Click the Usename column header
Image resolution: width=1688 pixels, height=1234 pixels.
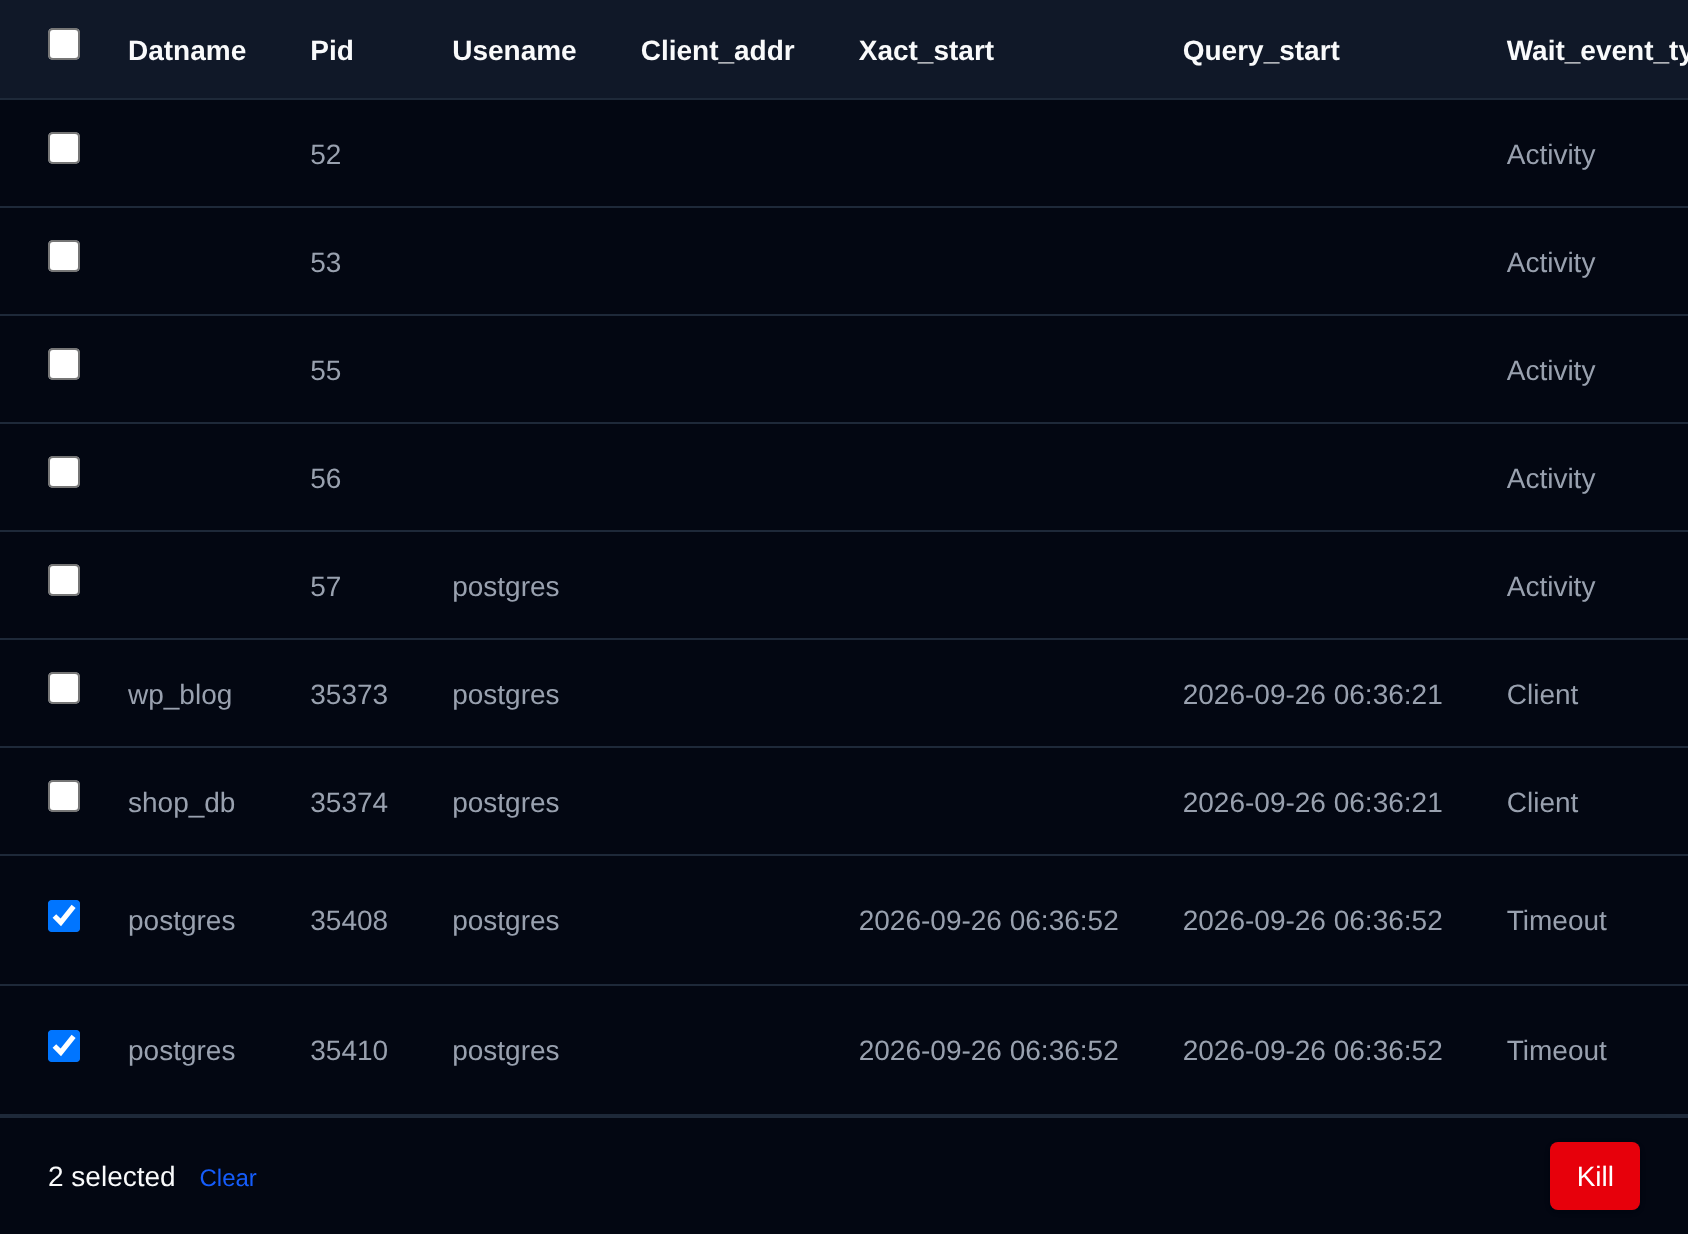514,51
